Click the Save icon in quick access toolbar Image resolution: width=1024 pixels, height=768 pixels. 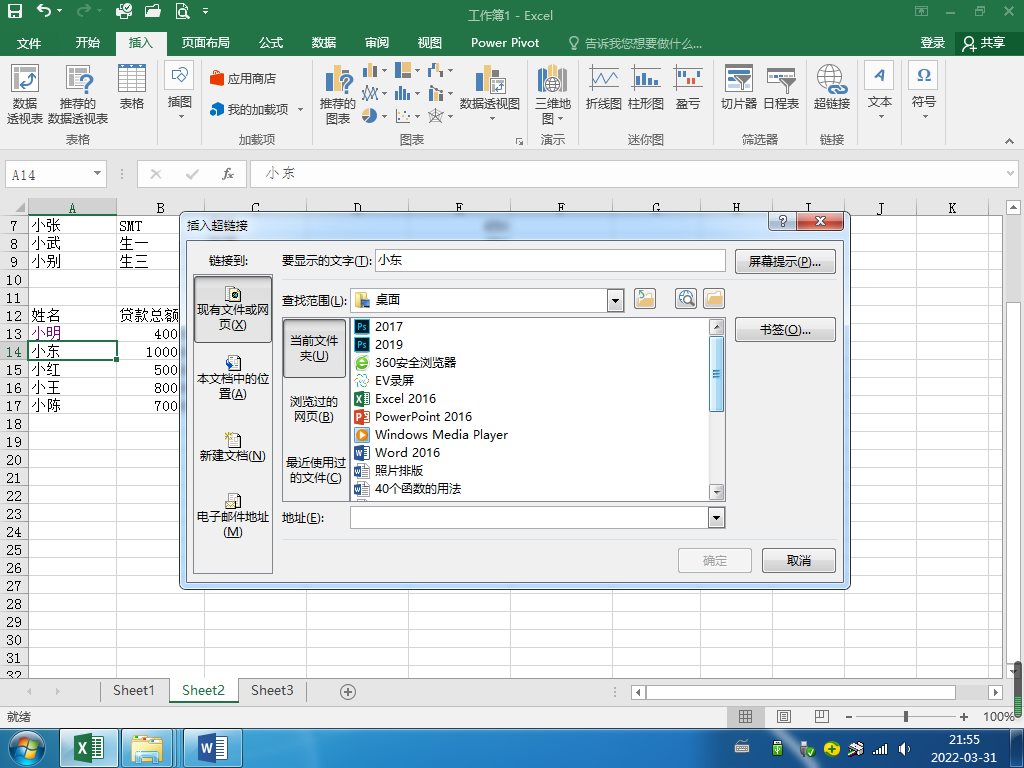[14, 11]
